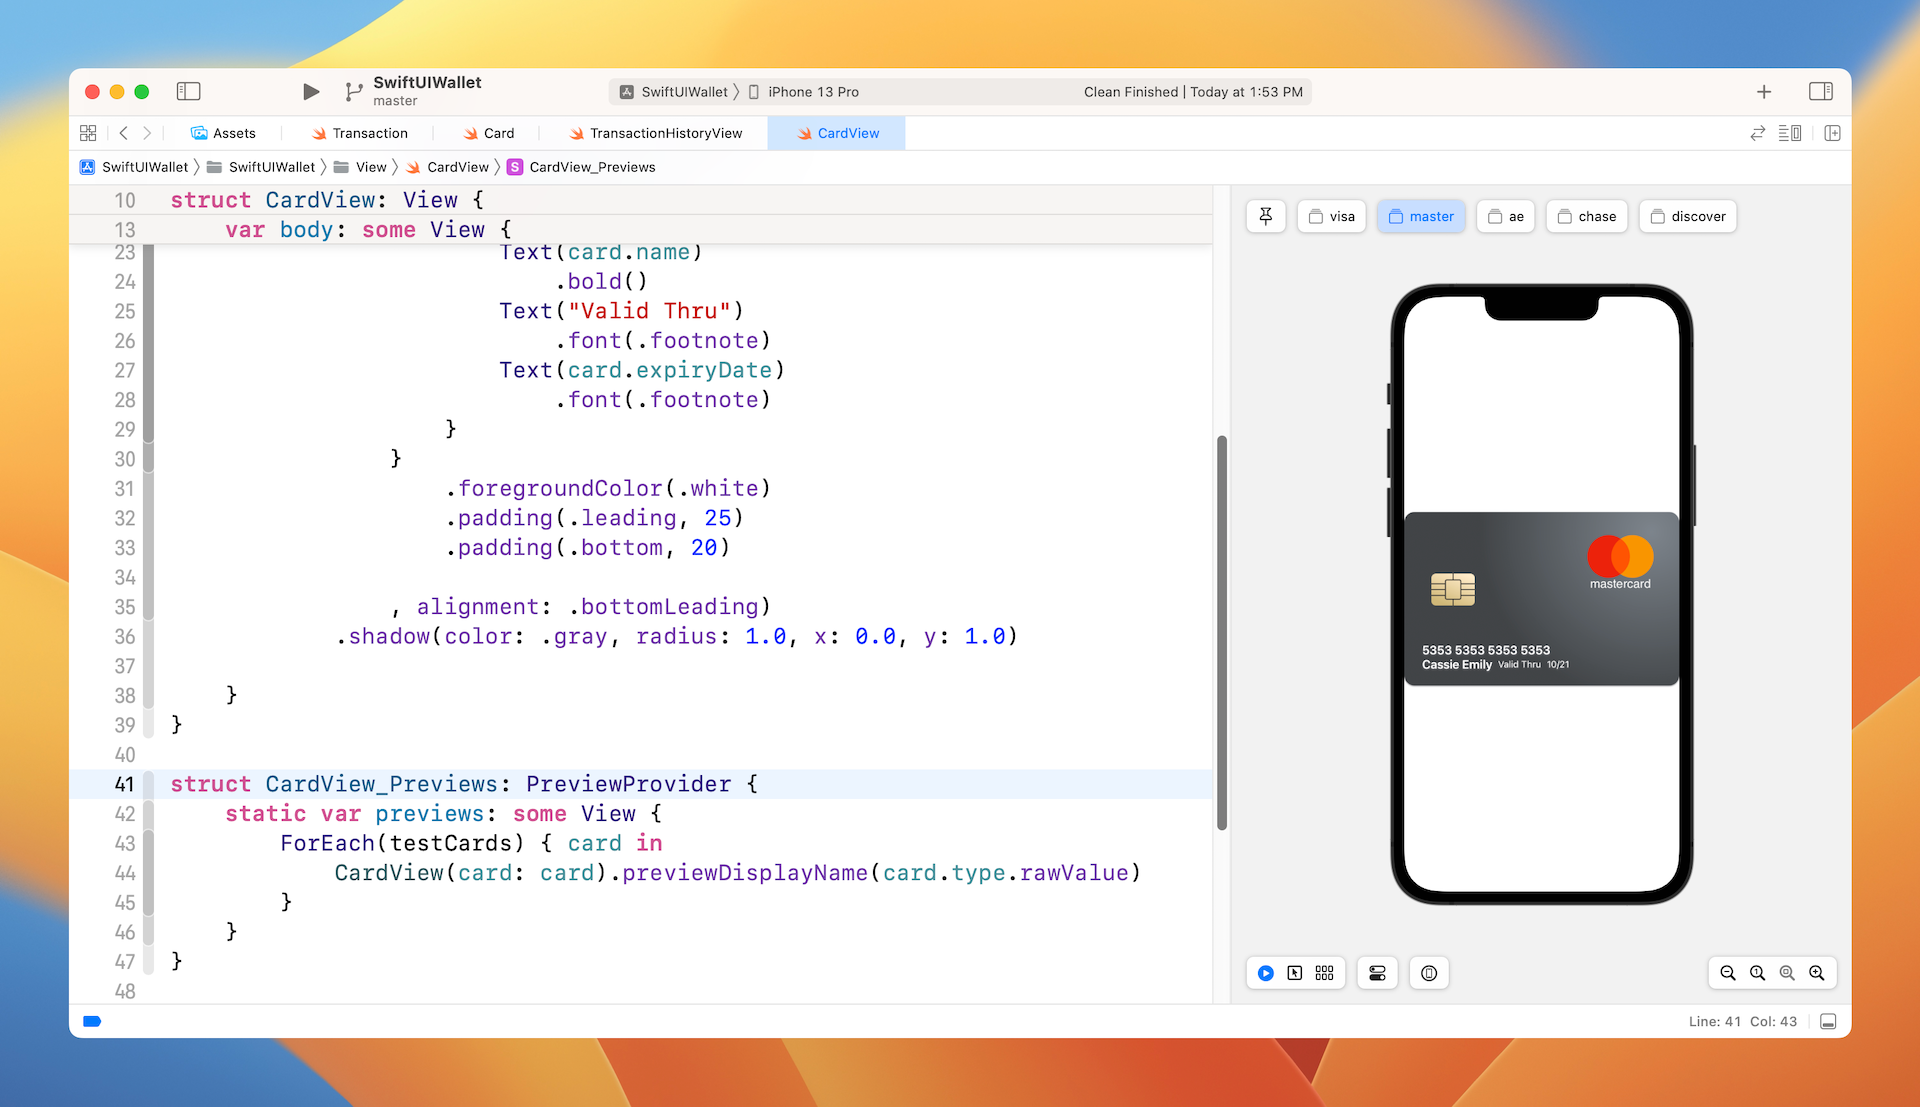
Task: Click the code review icon in toolbar
Action: coord(1758,133)
